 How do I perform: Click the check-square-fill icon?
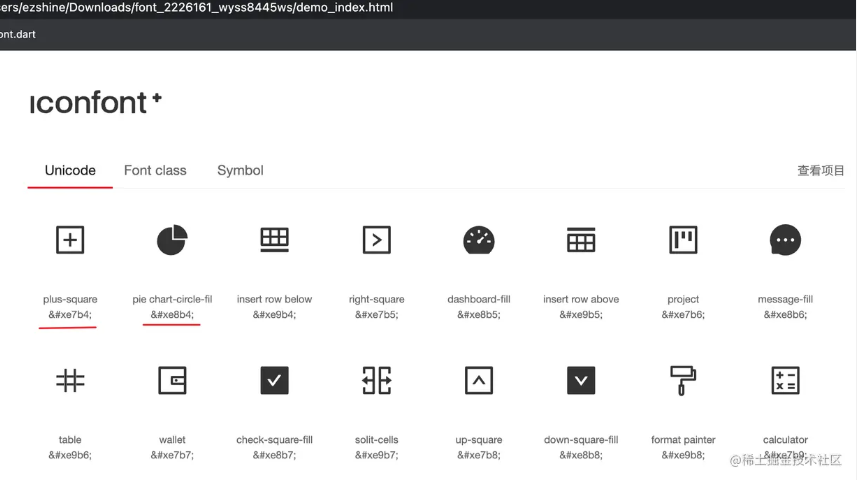coord(274,380)
